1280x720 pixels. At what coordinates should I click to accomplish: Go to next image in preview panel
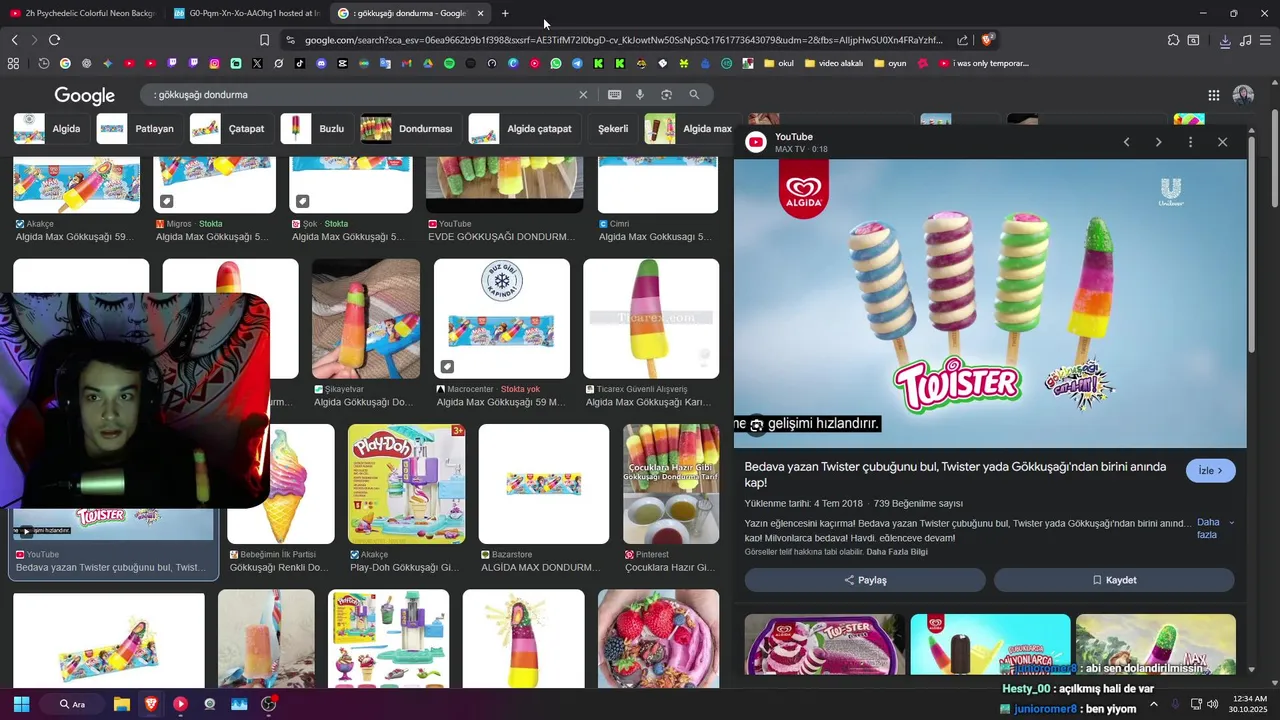pyautogui.click(x=1158, y=142)
